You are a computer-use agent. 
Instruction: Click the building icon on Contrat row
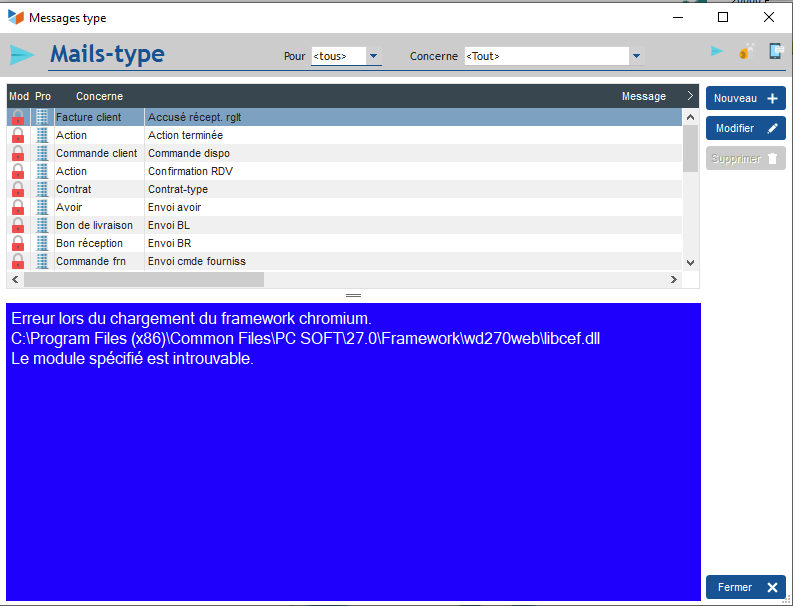42,190
